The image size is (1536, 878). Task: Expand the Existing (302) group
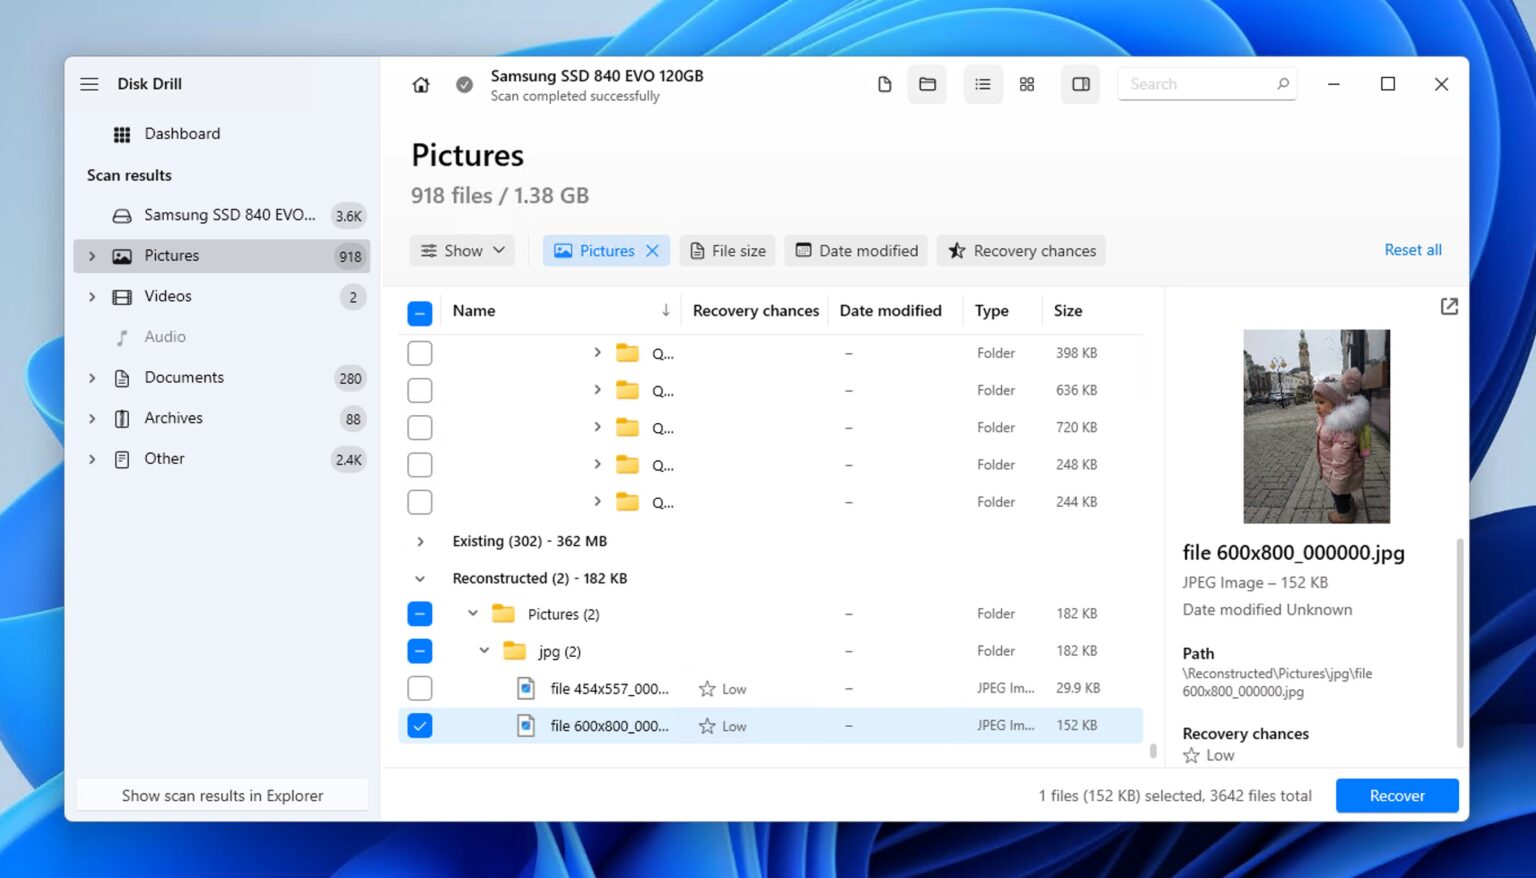click(420, 541)
